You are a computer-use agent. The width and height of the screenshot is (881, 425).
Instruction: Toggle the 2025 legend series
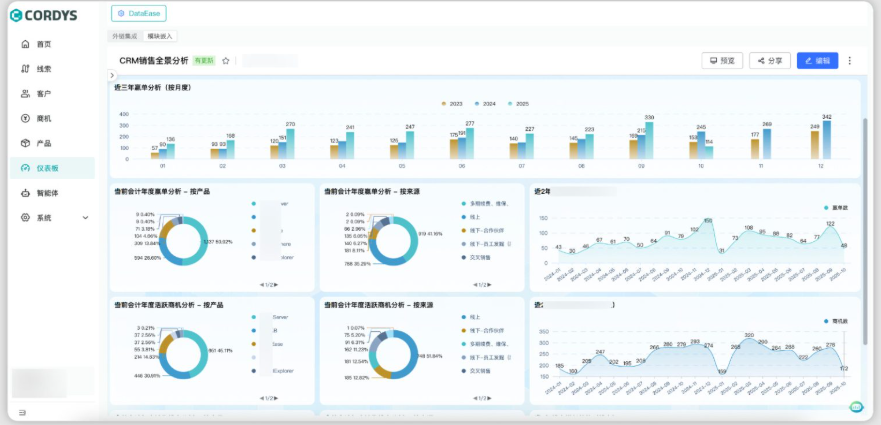click(x=518, y=104)
